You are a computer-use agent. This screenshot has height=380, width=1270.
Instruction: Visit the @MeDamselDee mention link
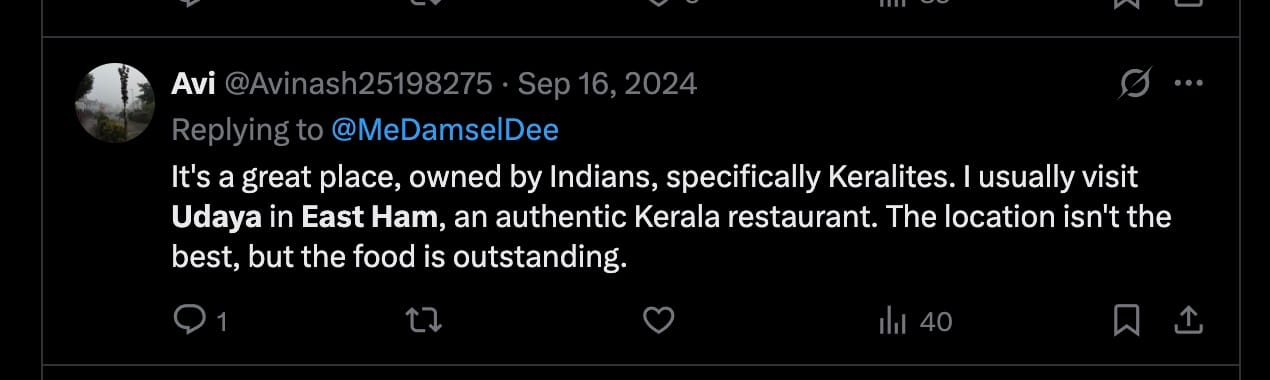[x=444, y=130]
